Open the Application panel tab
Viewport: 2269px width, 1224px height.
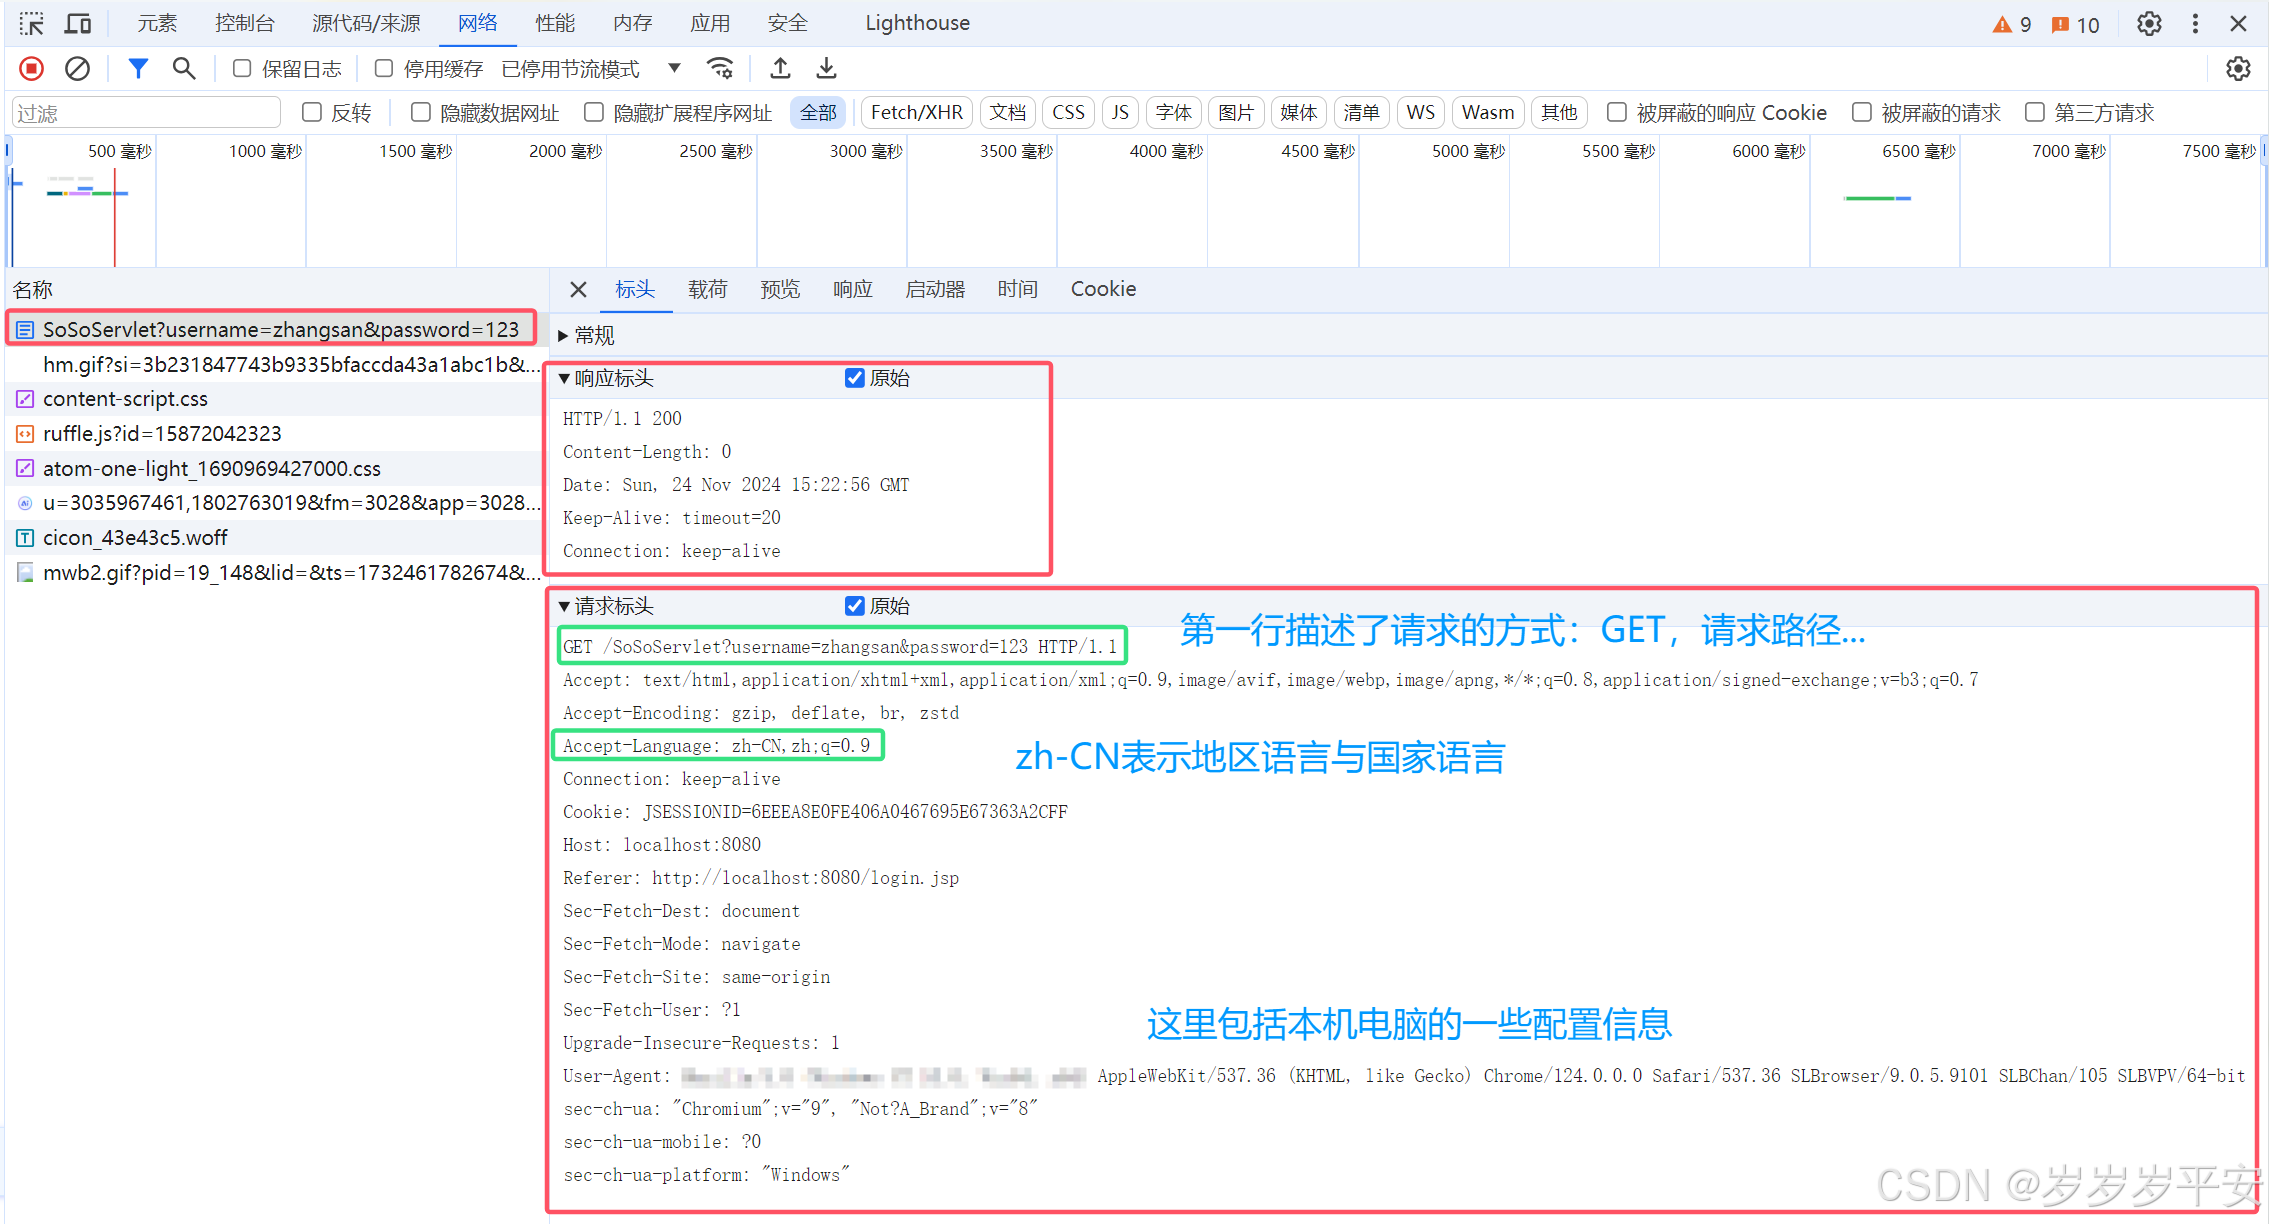click(710, 23)
